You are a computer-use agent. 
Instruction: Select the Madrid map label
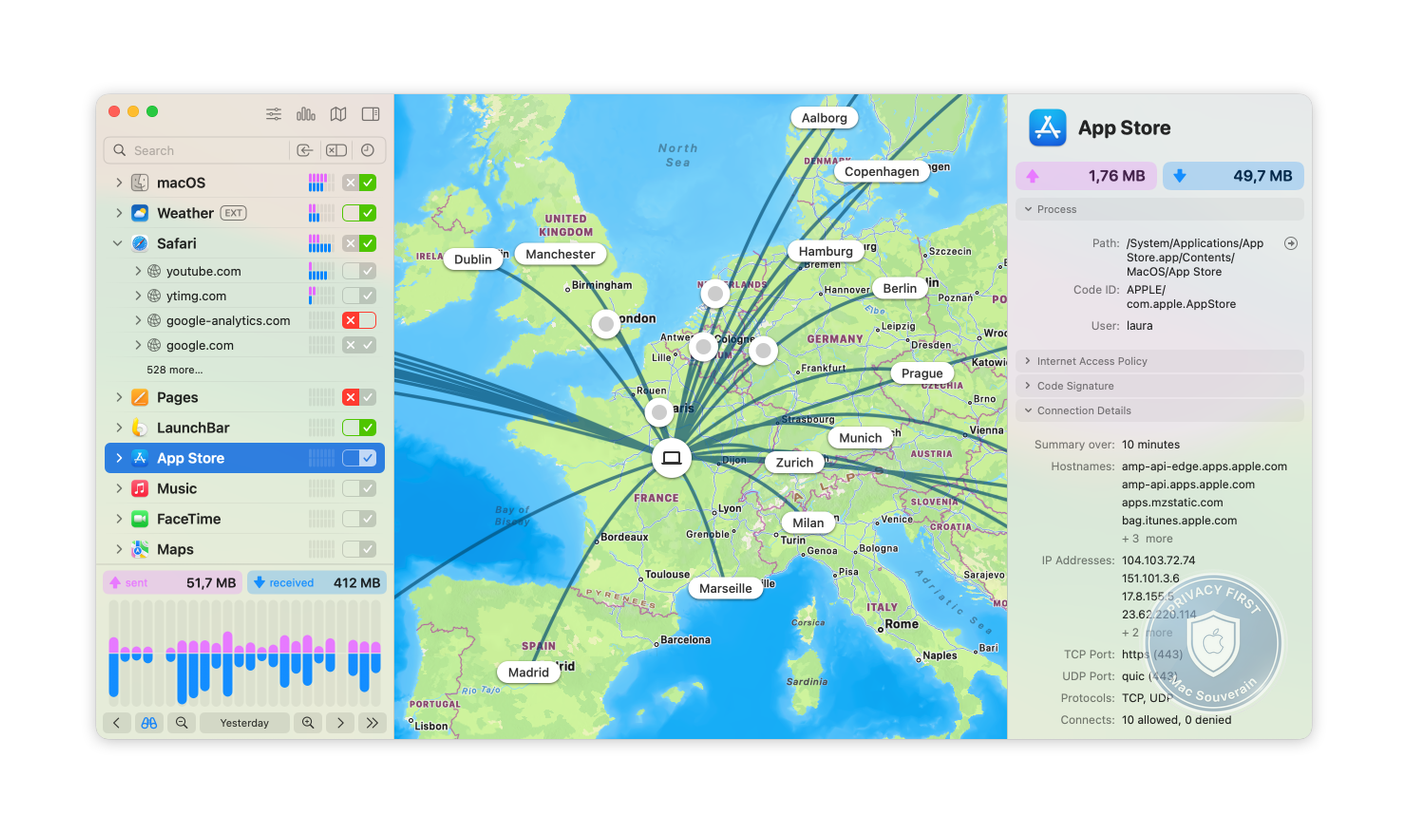pos(529,672)
